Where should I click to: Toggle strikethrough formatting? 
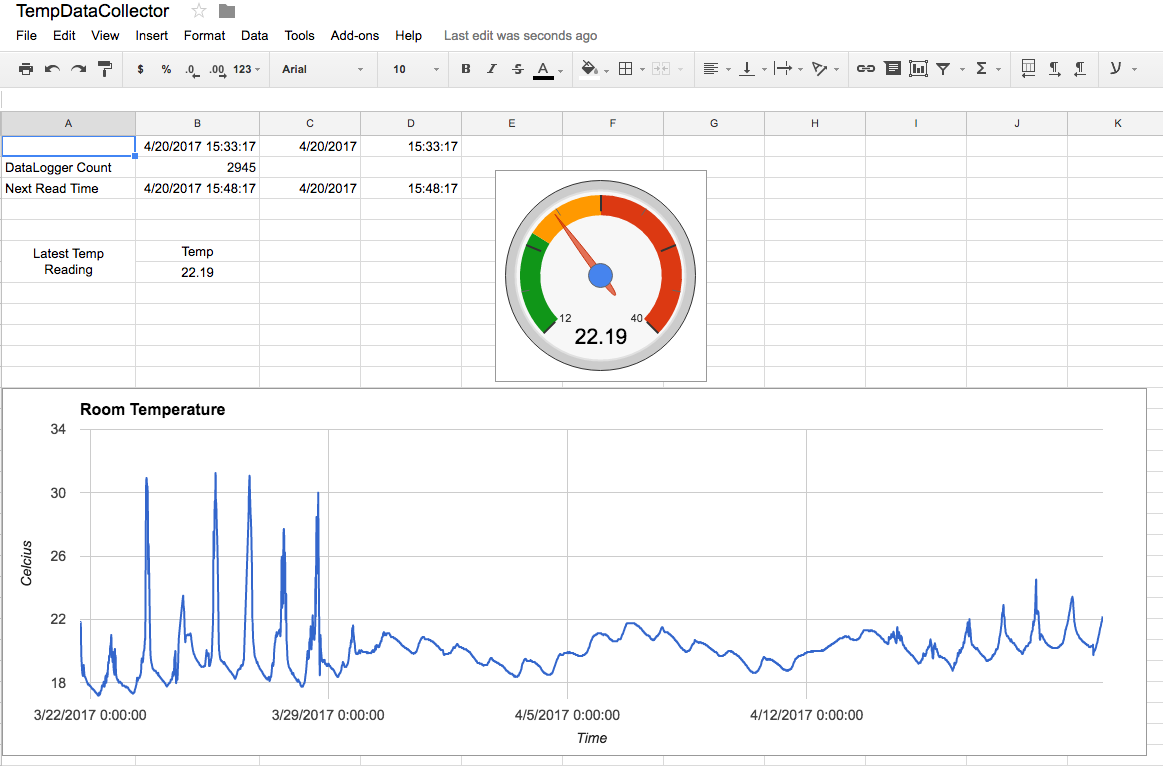(x=517, y=69)
